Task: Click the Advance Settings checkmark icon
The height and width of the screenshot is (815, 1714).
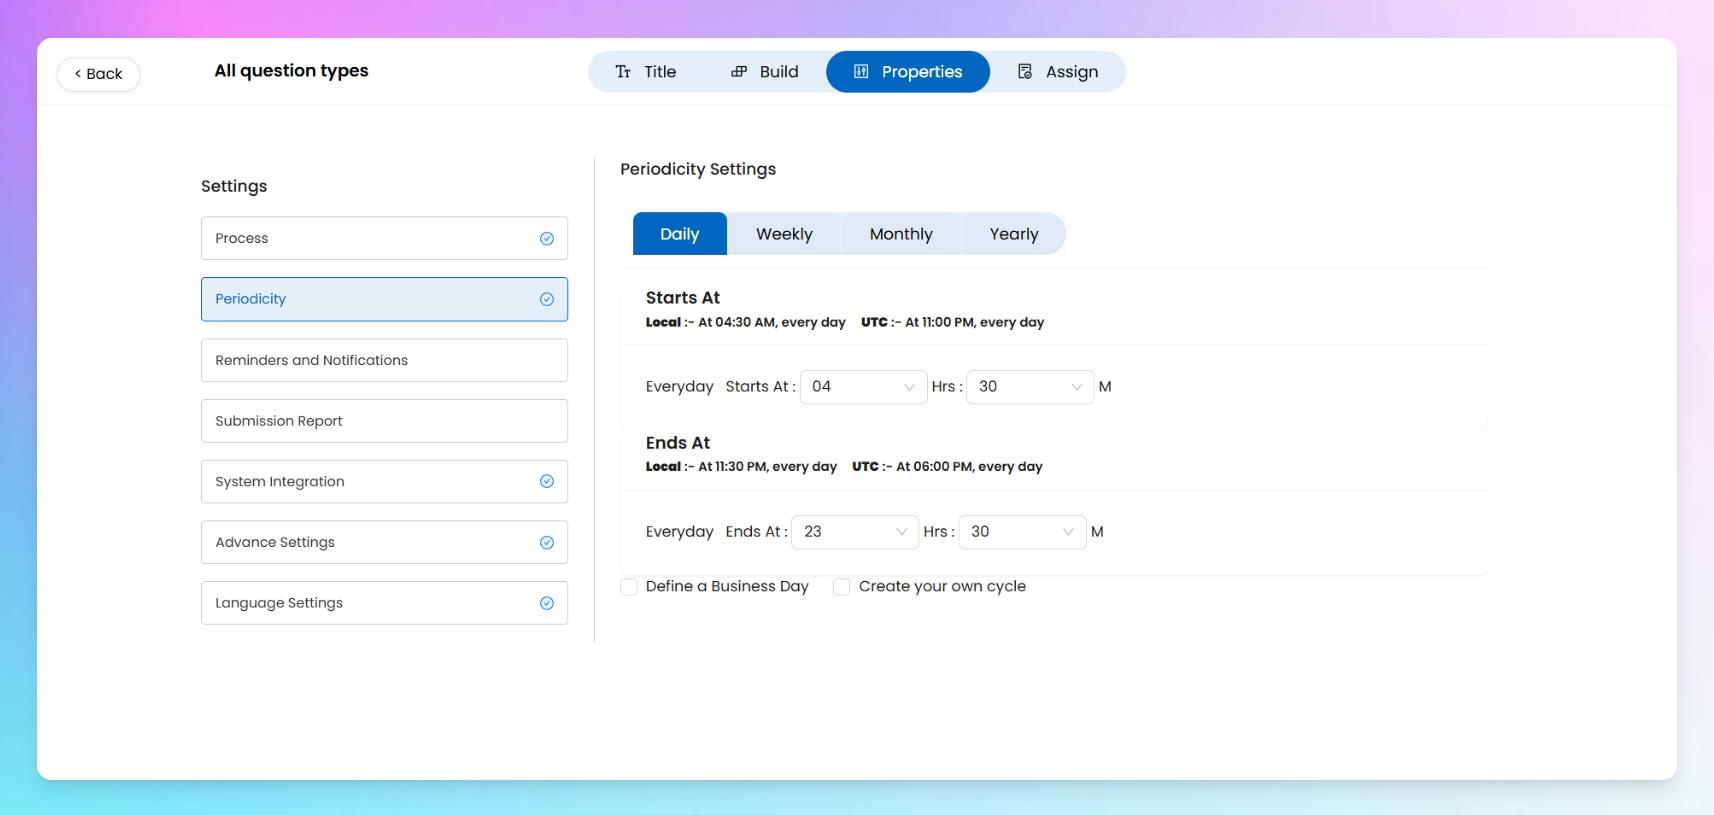Action: tap(547, 543)
